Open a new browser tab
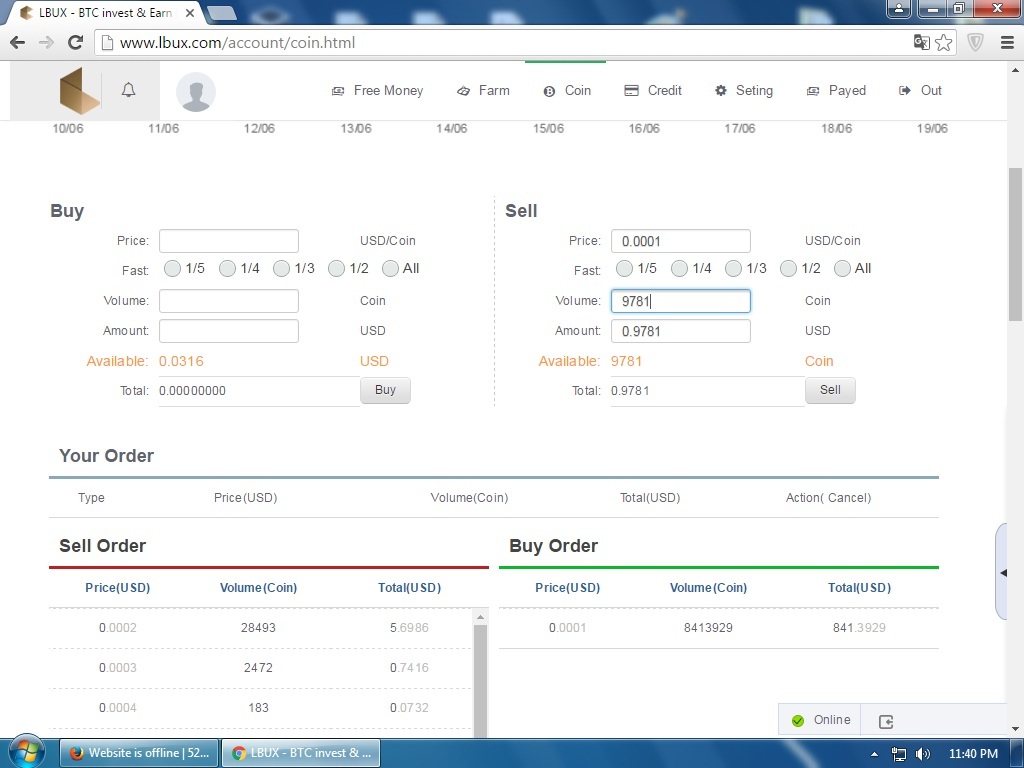Image resolution: width=1024 pixels, height=768 pixels. 221,12
